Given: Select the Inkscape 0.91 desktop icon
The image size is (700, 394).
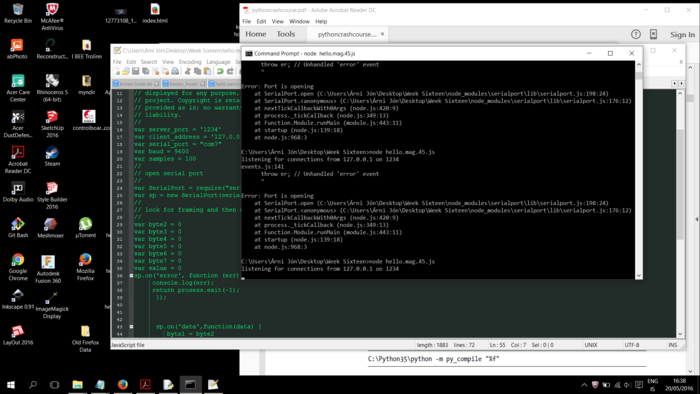Looking at the screenshot, I should tap(18, 299).
